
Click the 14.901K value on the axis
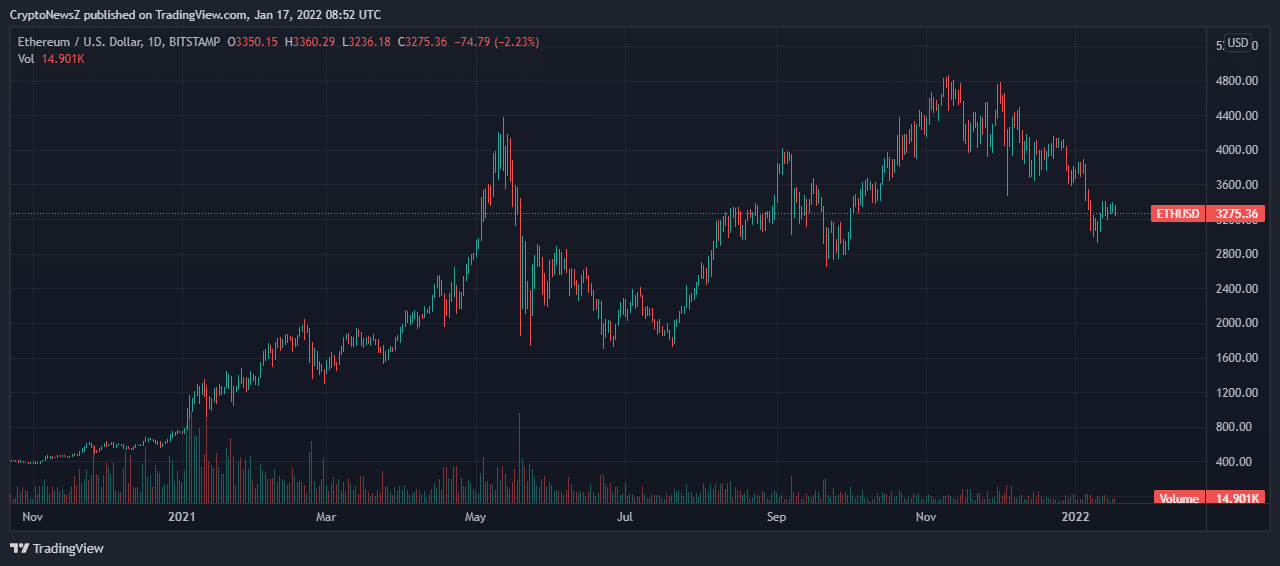tap(1237, 498)
